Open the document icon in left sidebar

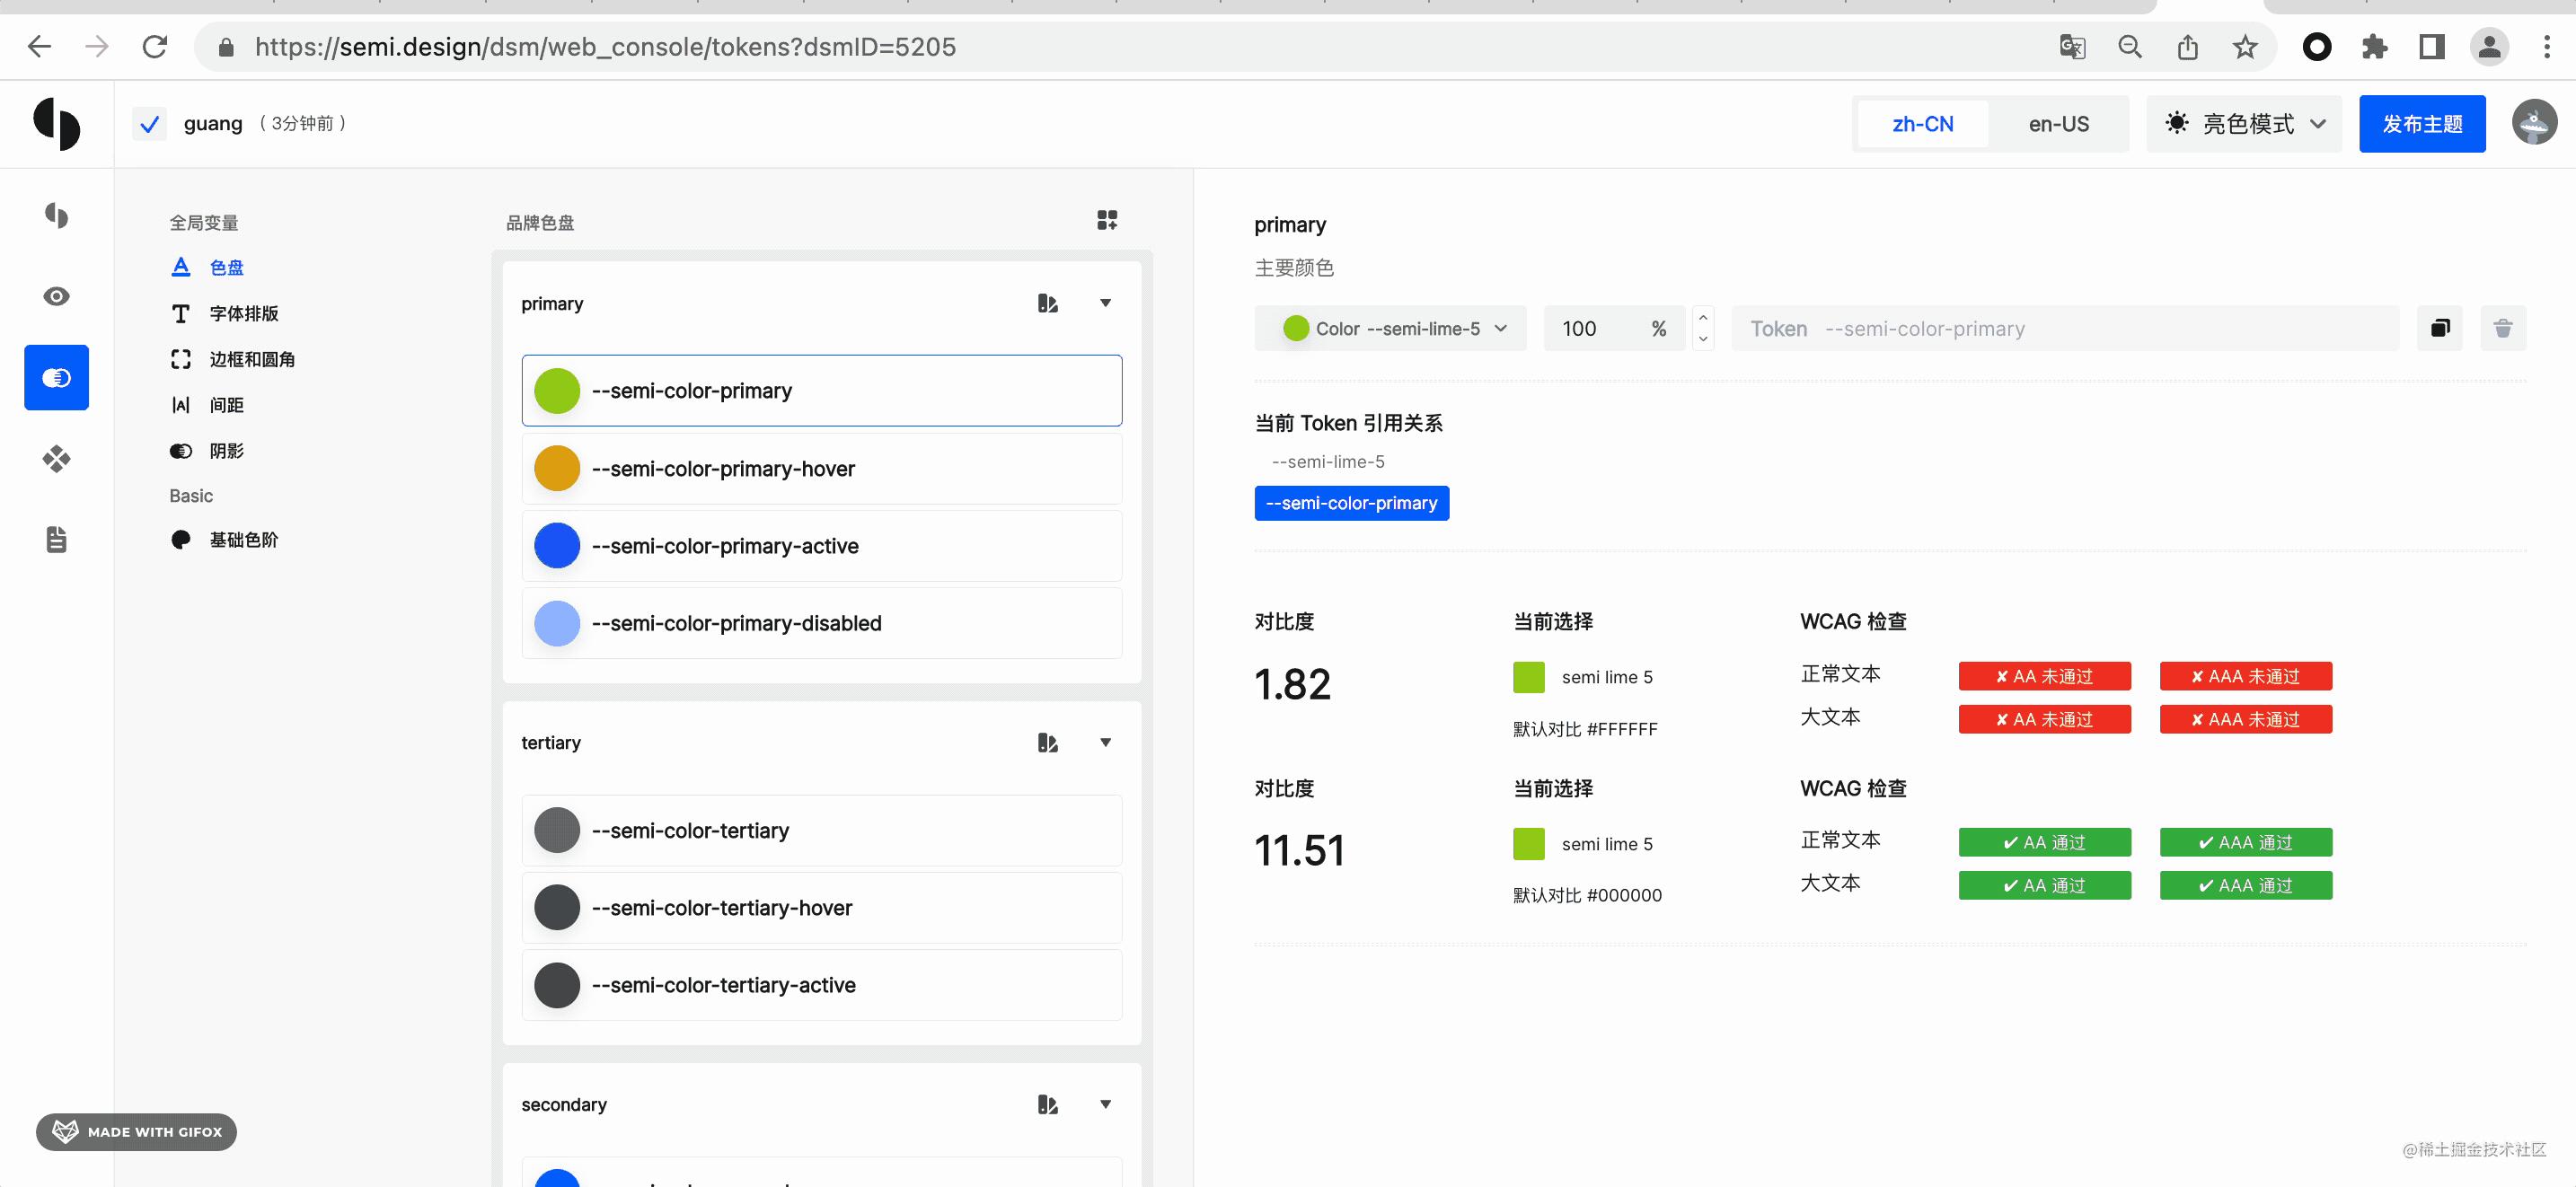point(56,540)
